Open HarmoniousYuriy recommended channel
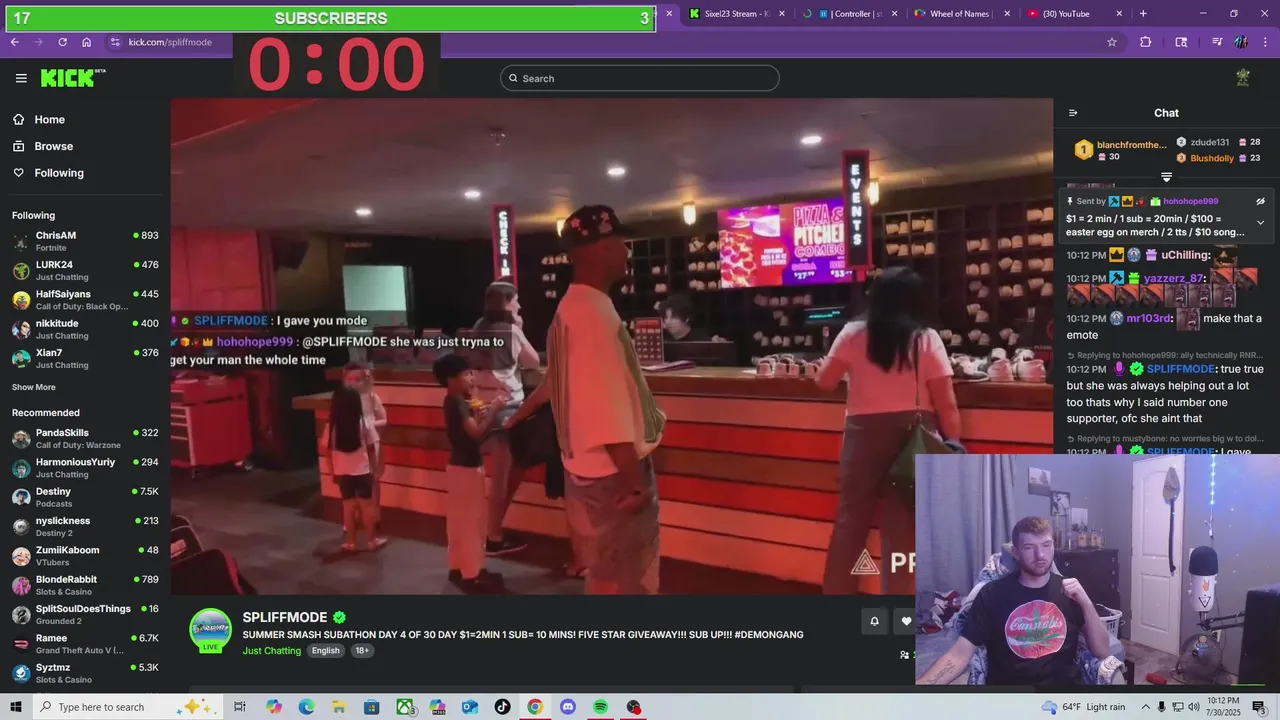Image resolution: width=1280 pixels, height=720 pixels. 85,467
